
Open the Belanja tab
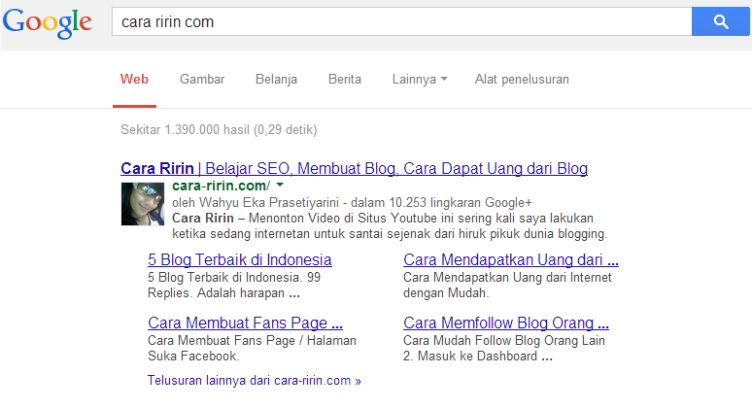click(x=276, y=80)
